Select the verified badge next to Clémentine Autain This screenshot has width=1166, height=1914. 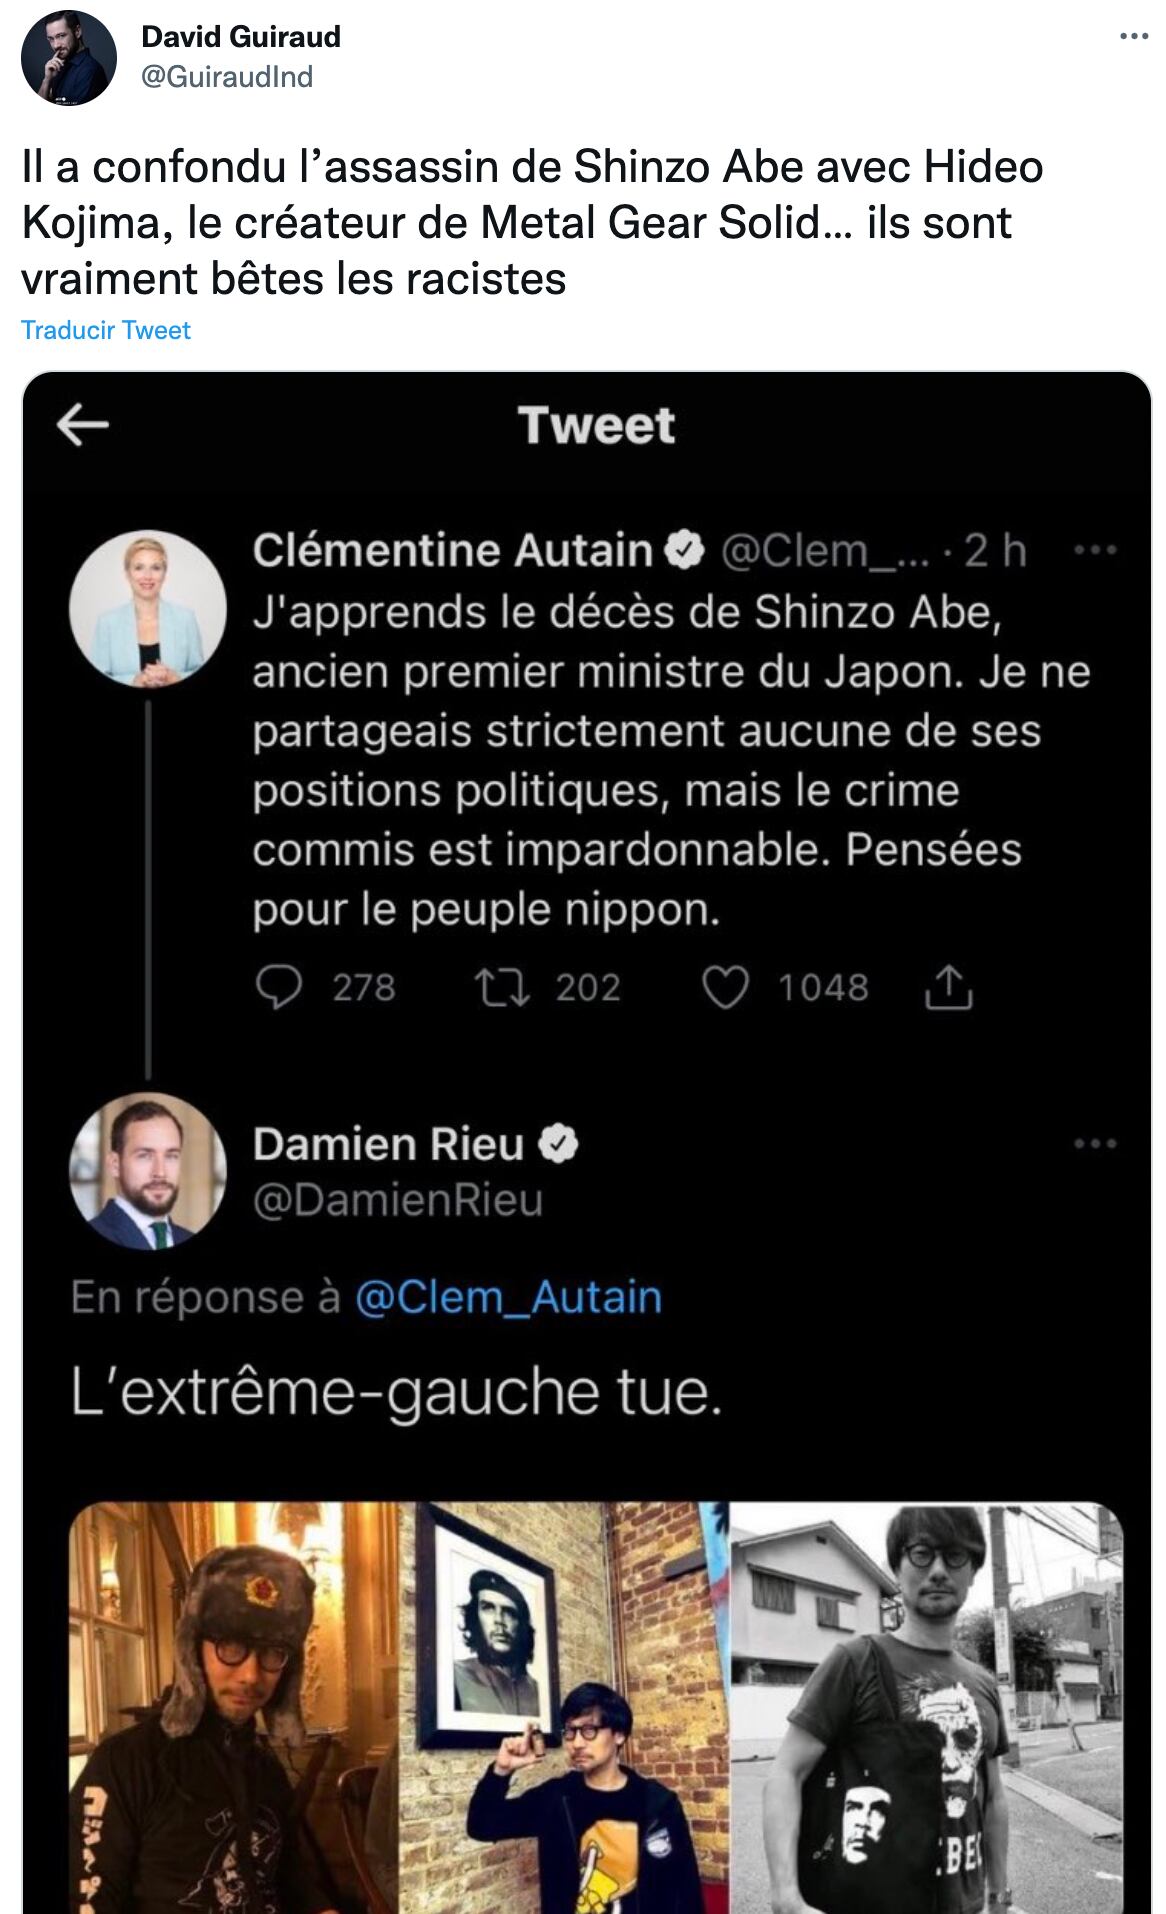[684, 548]
